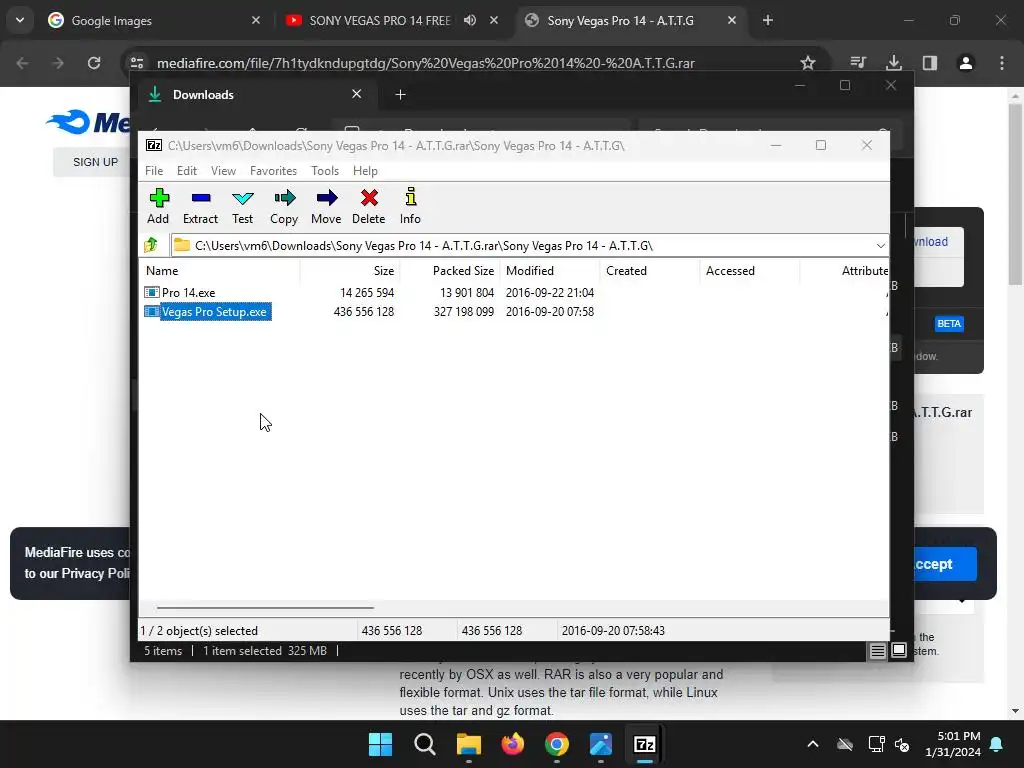Open the notification bell
Screen dimensions: 1024x768
pyautogui.click(x=997, y=744)
